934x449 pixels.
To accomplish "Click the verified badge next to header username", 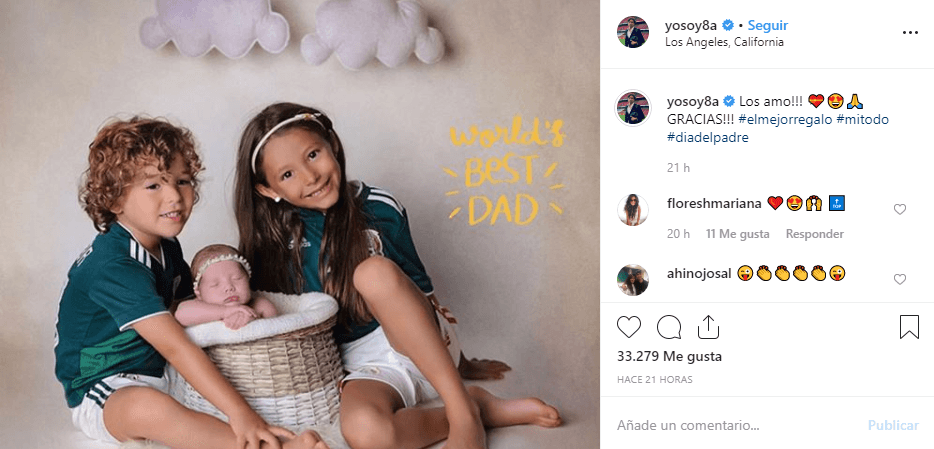I will point(727,25).
